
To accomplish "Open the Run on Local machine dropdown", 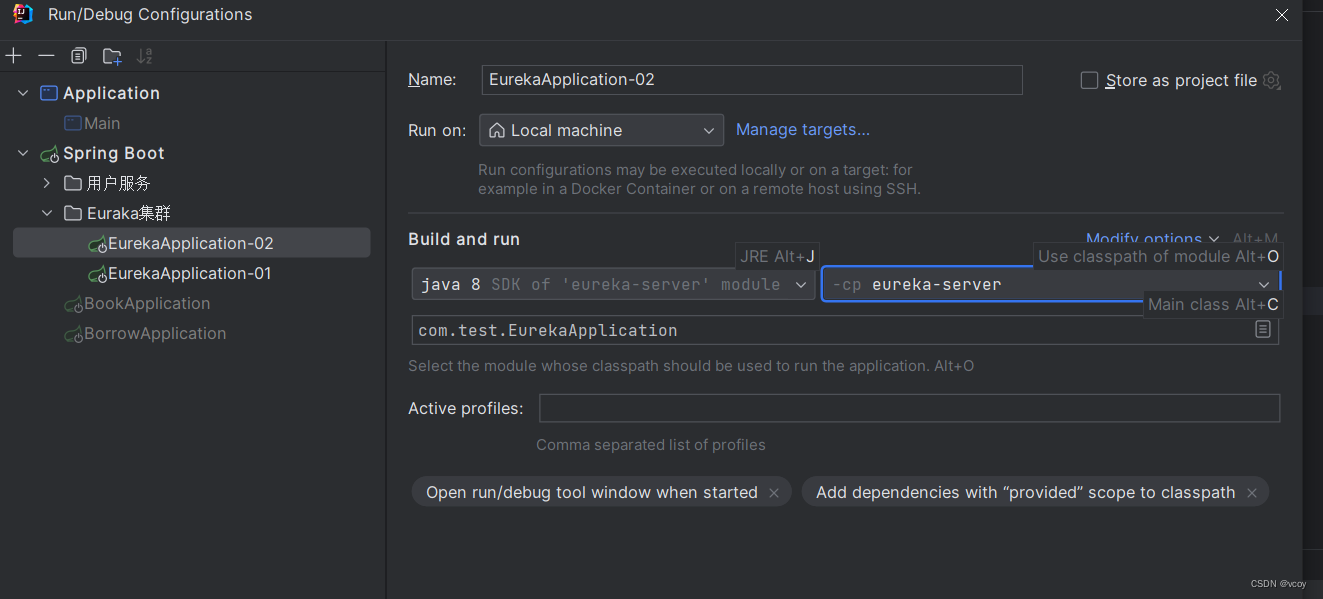I will (x=601, y=130).
